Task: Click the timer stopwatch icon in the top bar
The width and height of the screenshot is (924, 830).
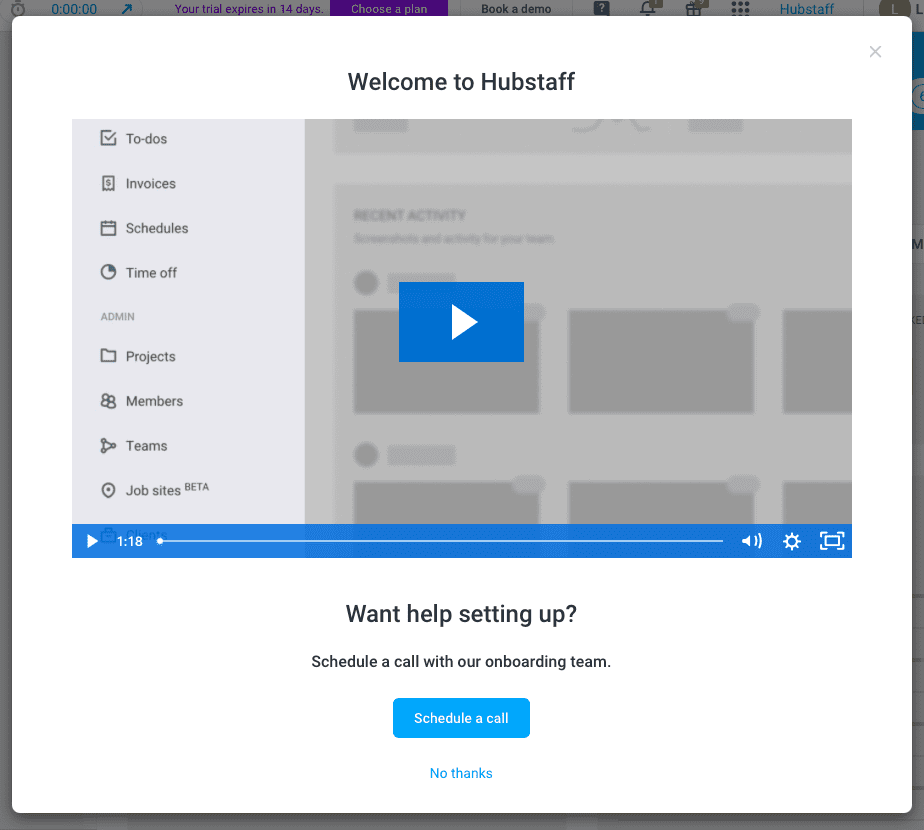Action: (18, 9)
